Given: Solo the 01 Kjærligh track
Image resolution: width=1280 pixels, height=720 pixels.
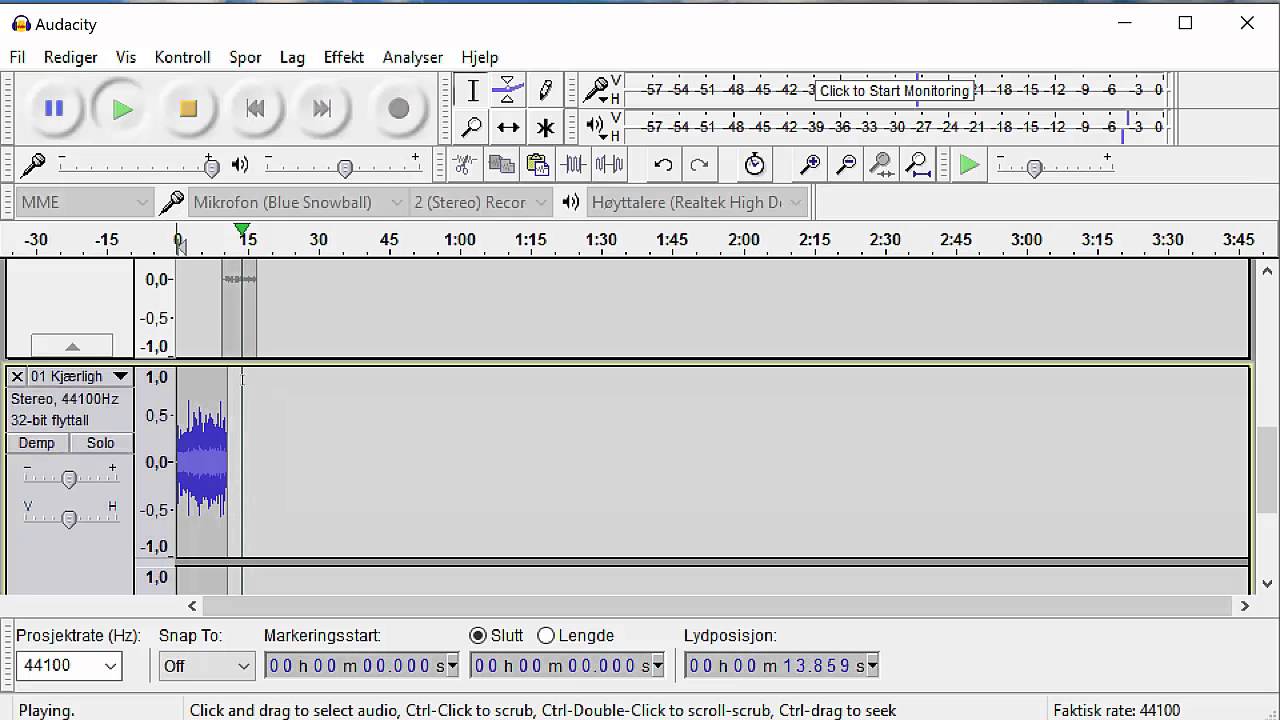Looking at the screenshot, I should coord(100,443).
